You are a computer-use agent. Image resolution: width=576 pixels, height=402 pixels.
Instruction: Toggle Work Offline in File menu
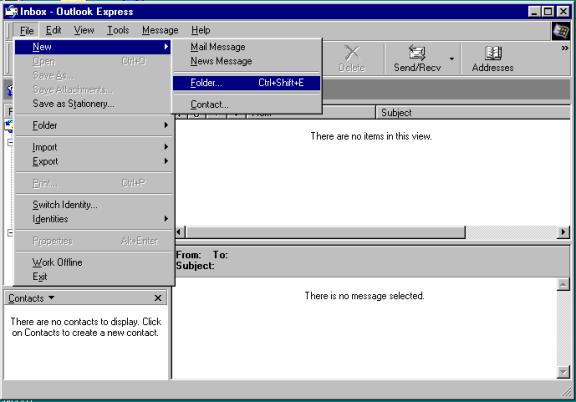tap(93, 262)
